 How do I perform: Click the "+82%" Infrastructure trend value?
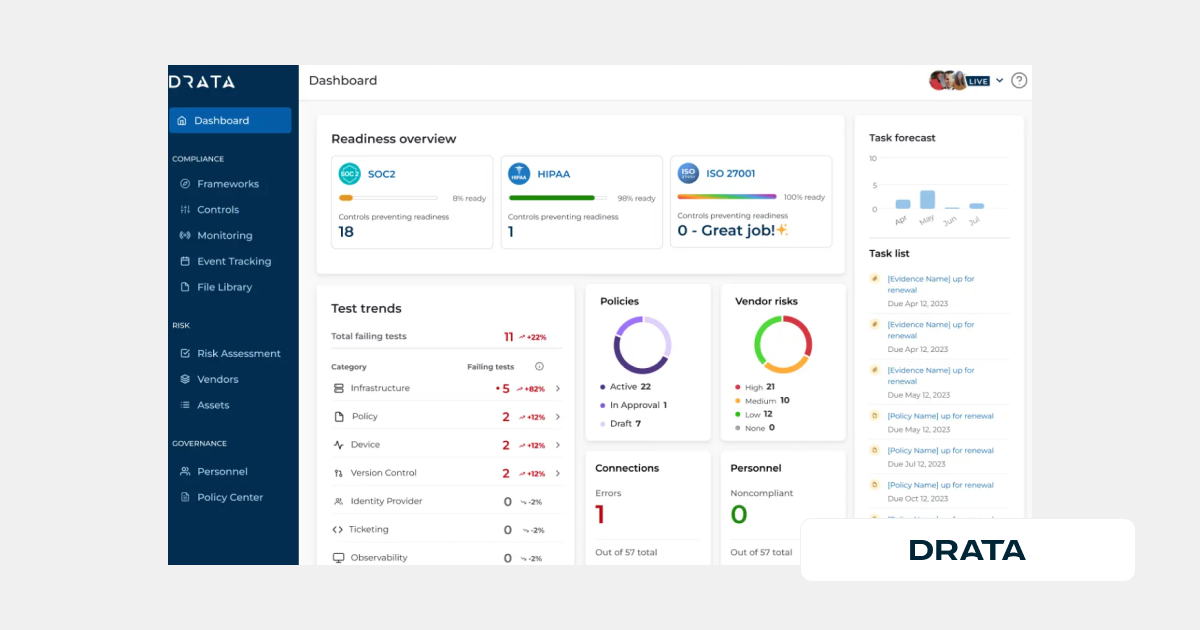pos(531,389)
